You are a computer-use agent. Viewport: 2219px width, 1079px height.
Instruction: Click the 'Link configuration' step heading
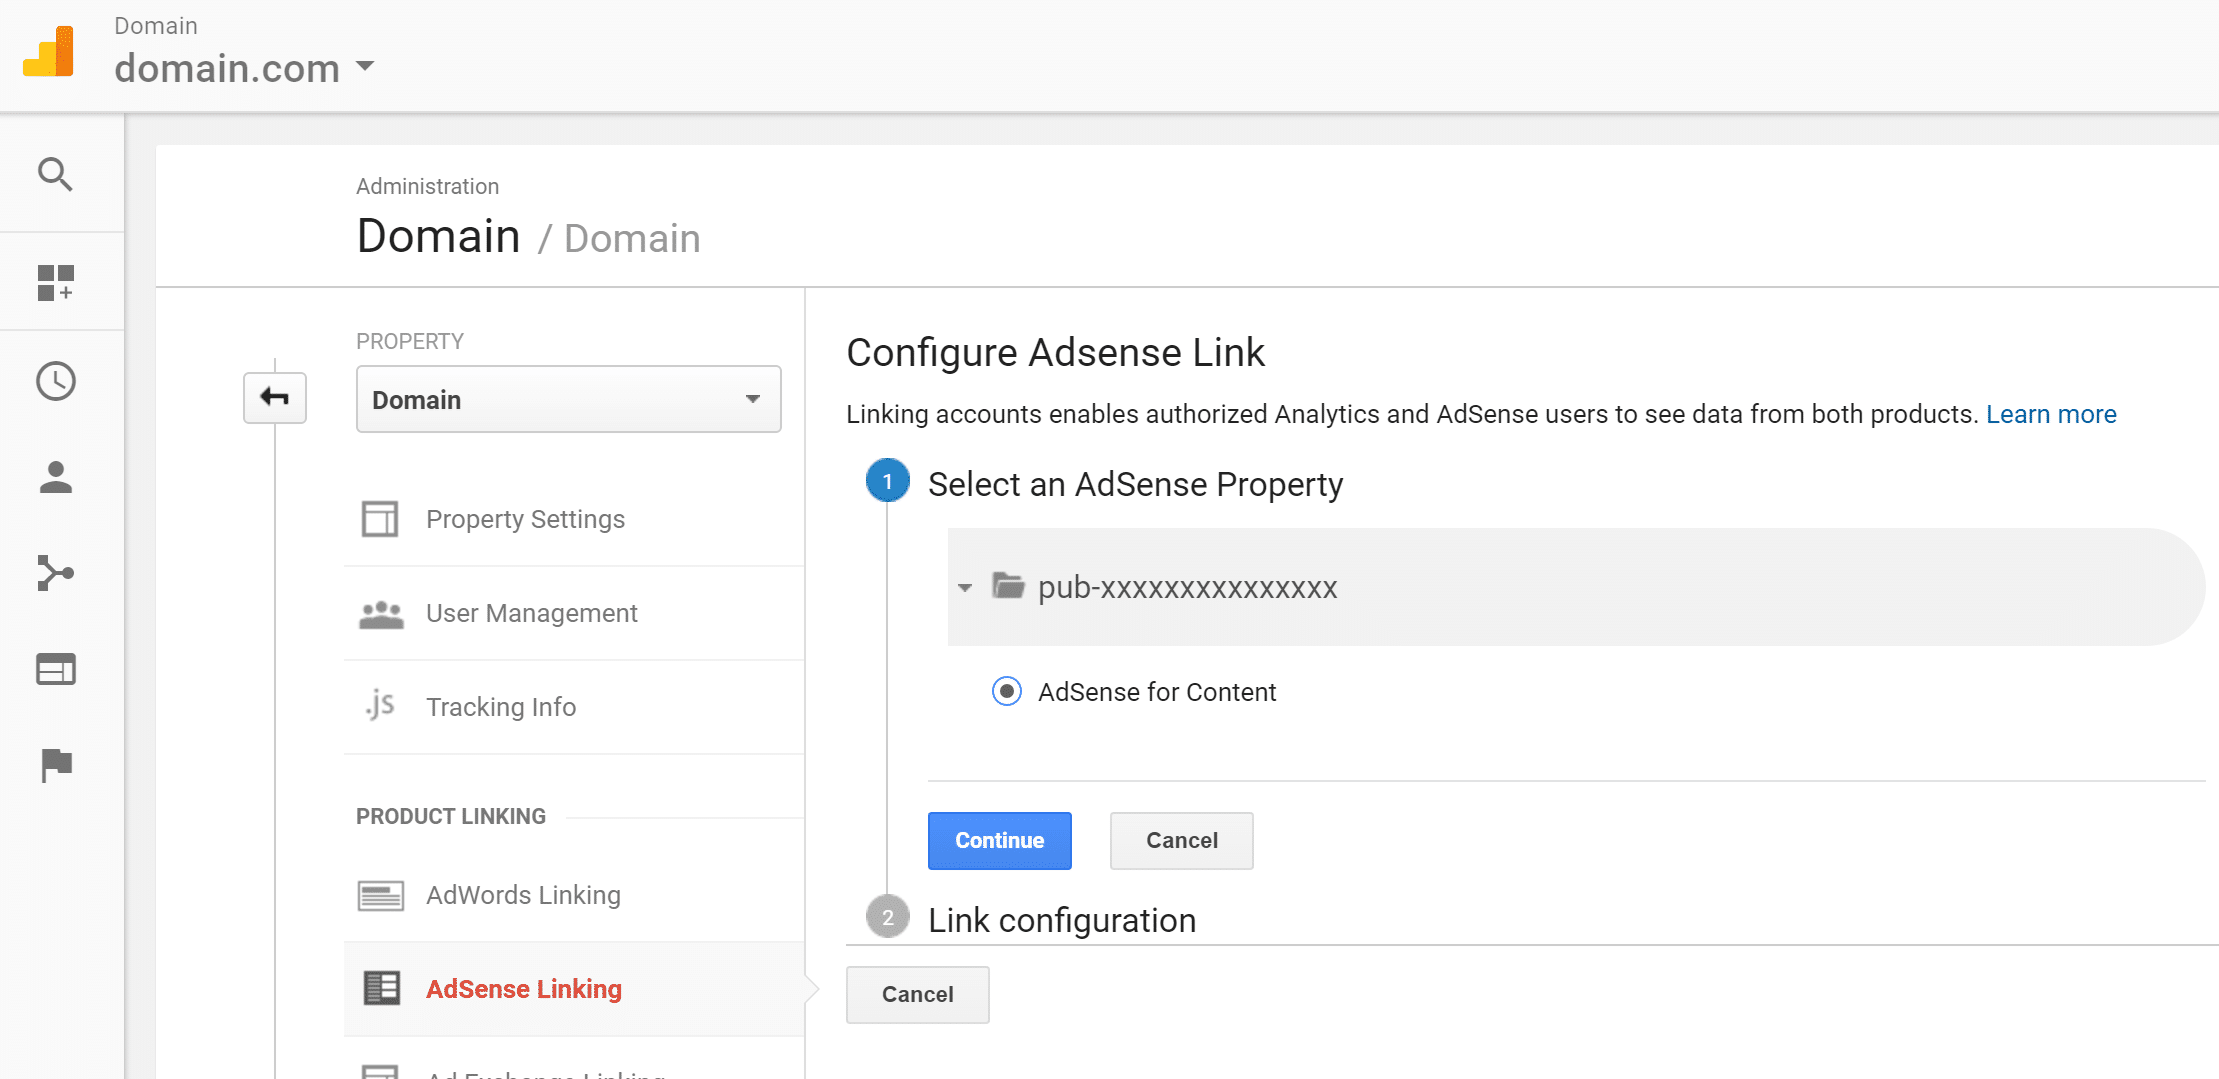1062,920
